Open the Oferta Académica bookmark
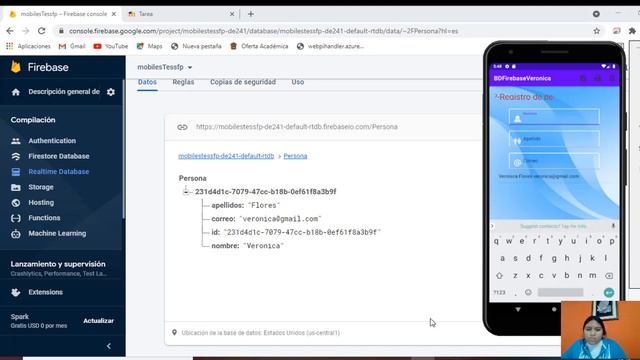 (x=259, y=46)
